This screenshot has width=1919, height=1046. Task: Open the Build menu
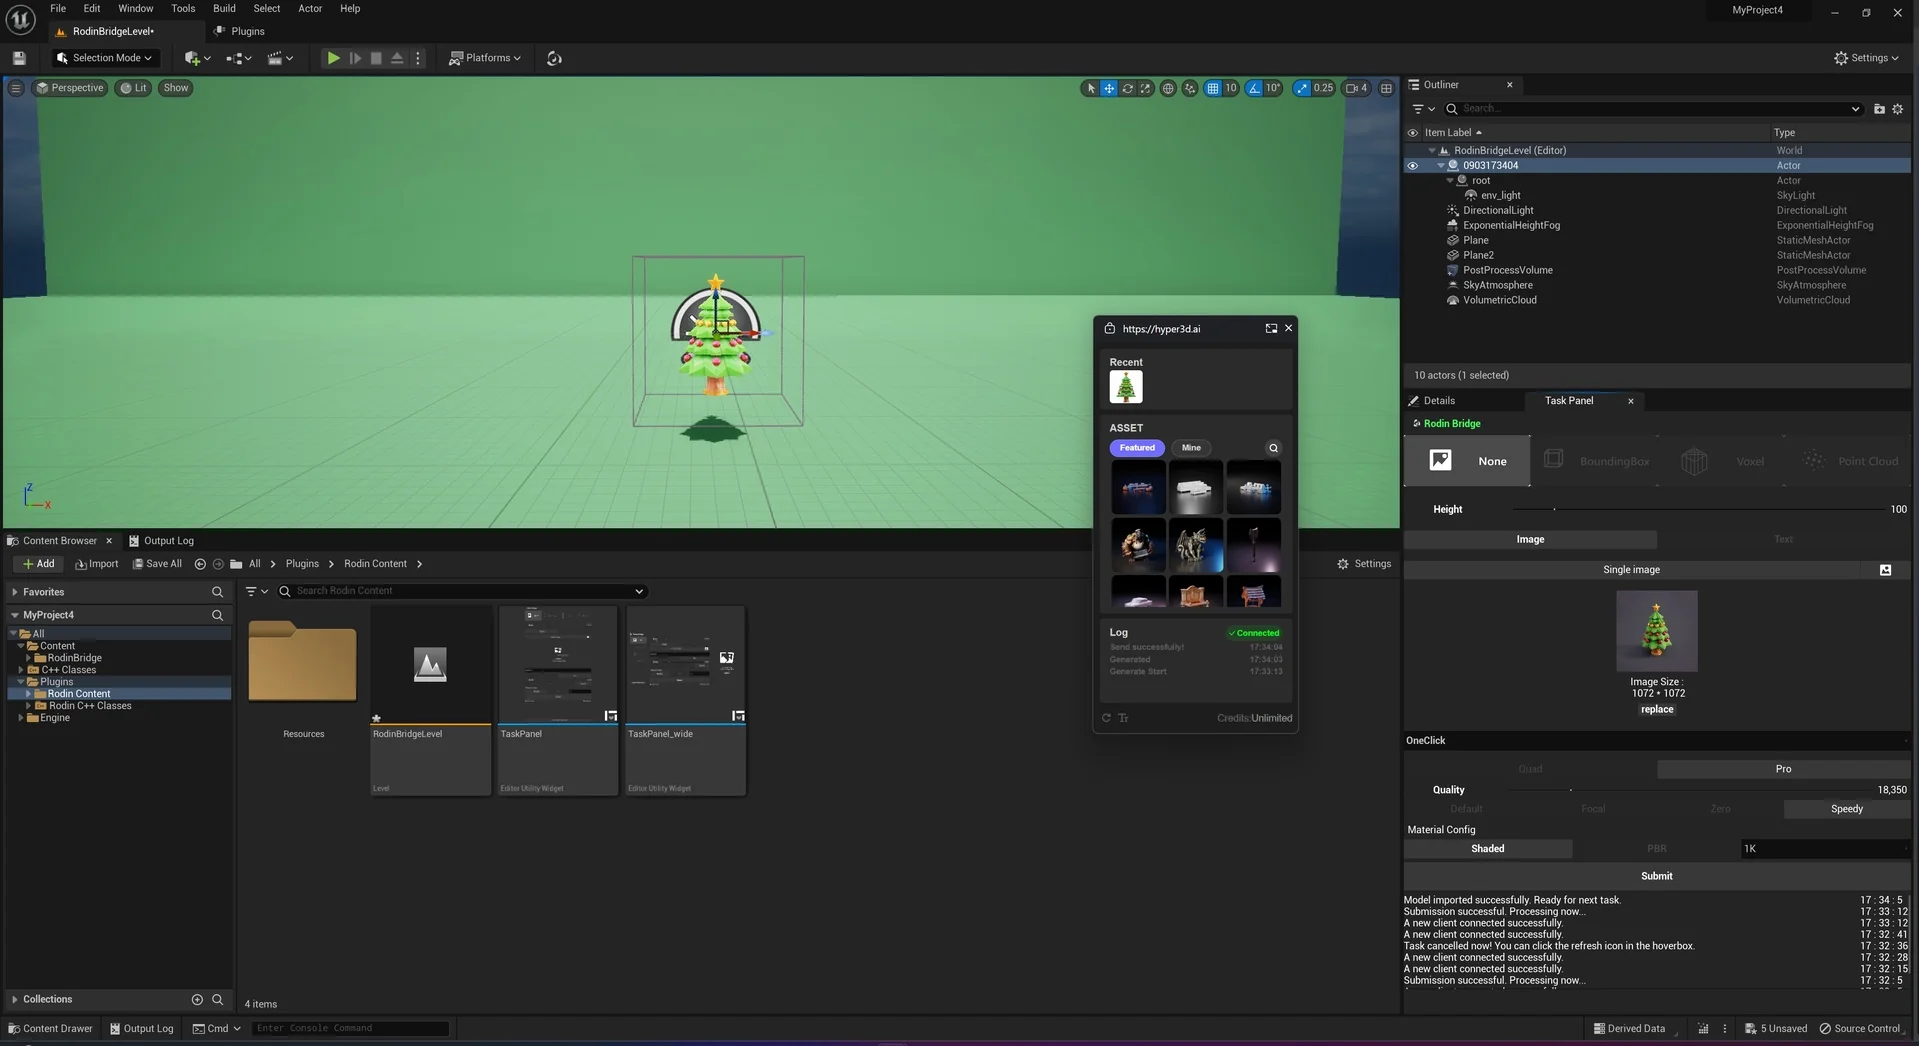224,8
